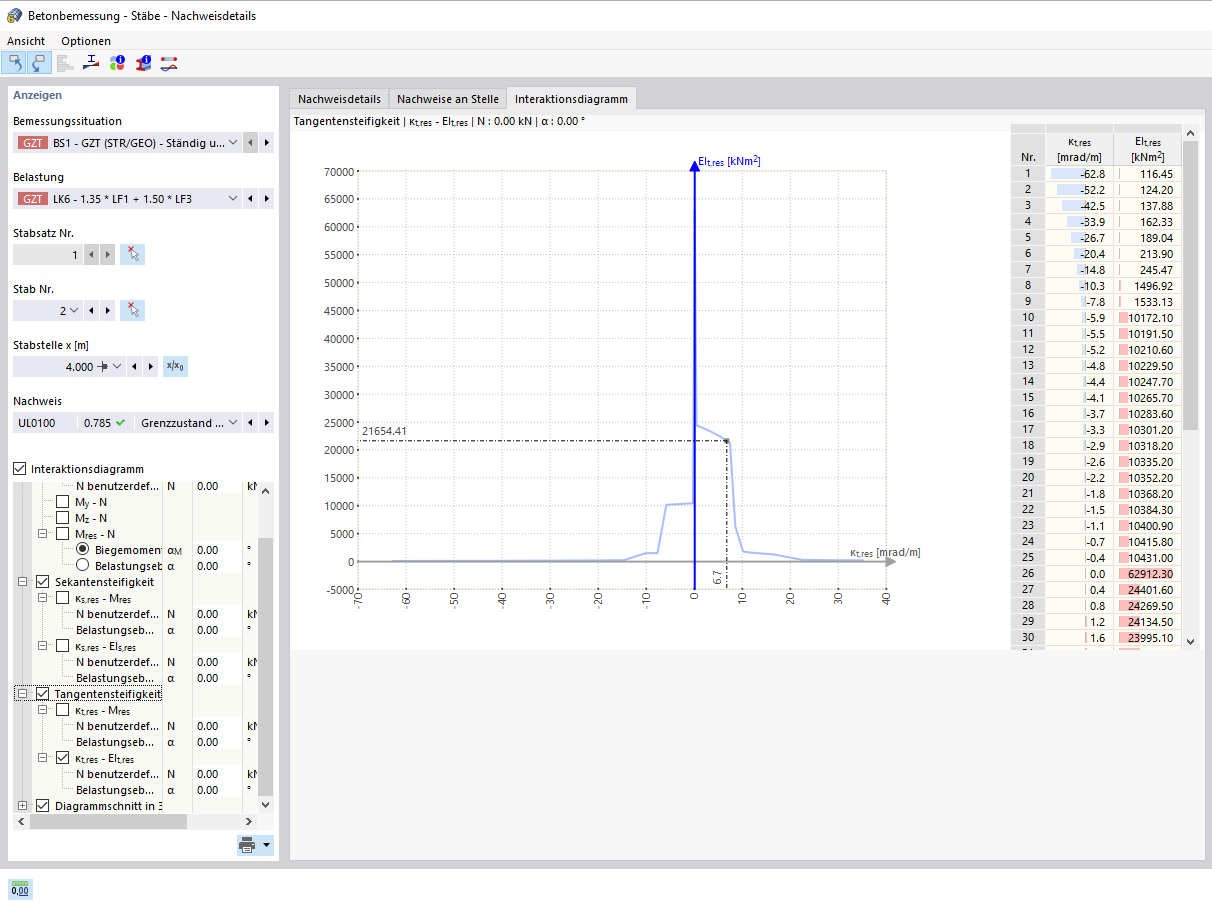1212x909 pixels.
Task: Select table row 26 value 62912.30
Action: (1147, 574)
